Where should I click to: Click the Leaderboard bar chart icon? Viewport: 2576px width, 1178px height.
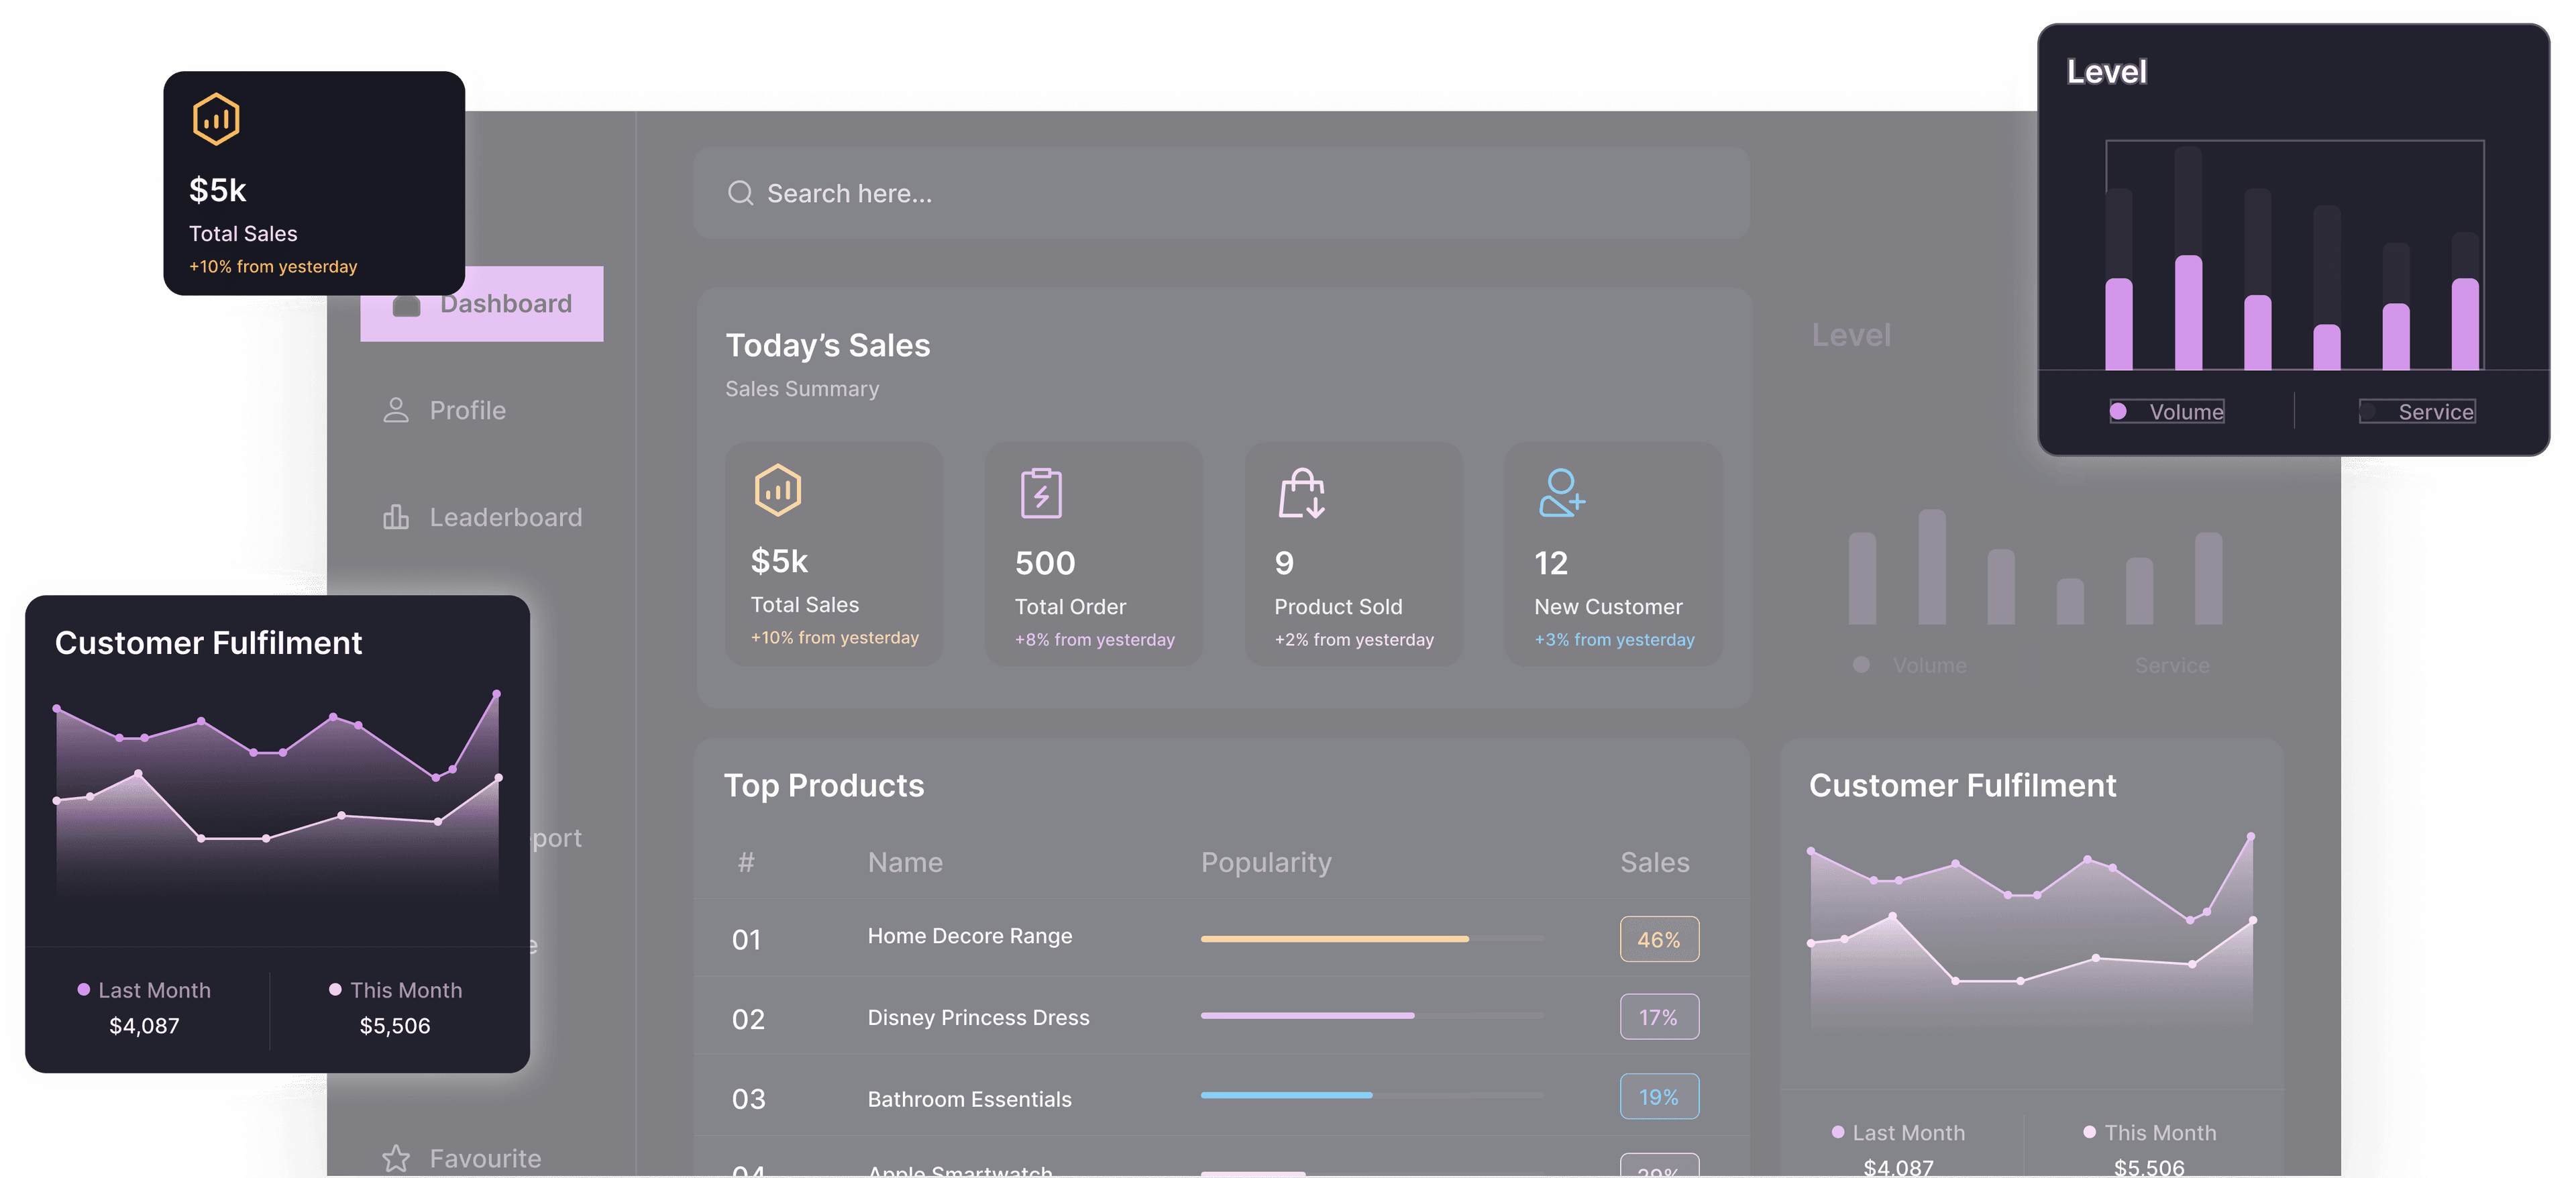tap(396, 517)
